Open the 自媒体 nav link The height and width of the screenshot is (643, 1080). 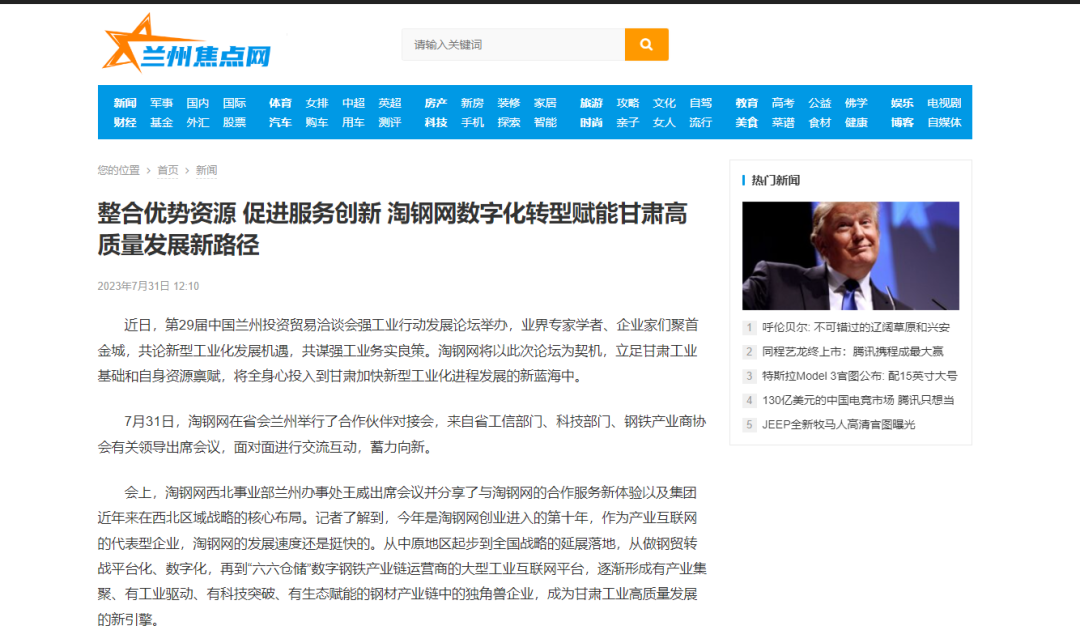coord(944,123)
